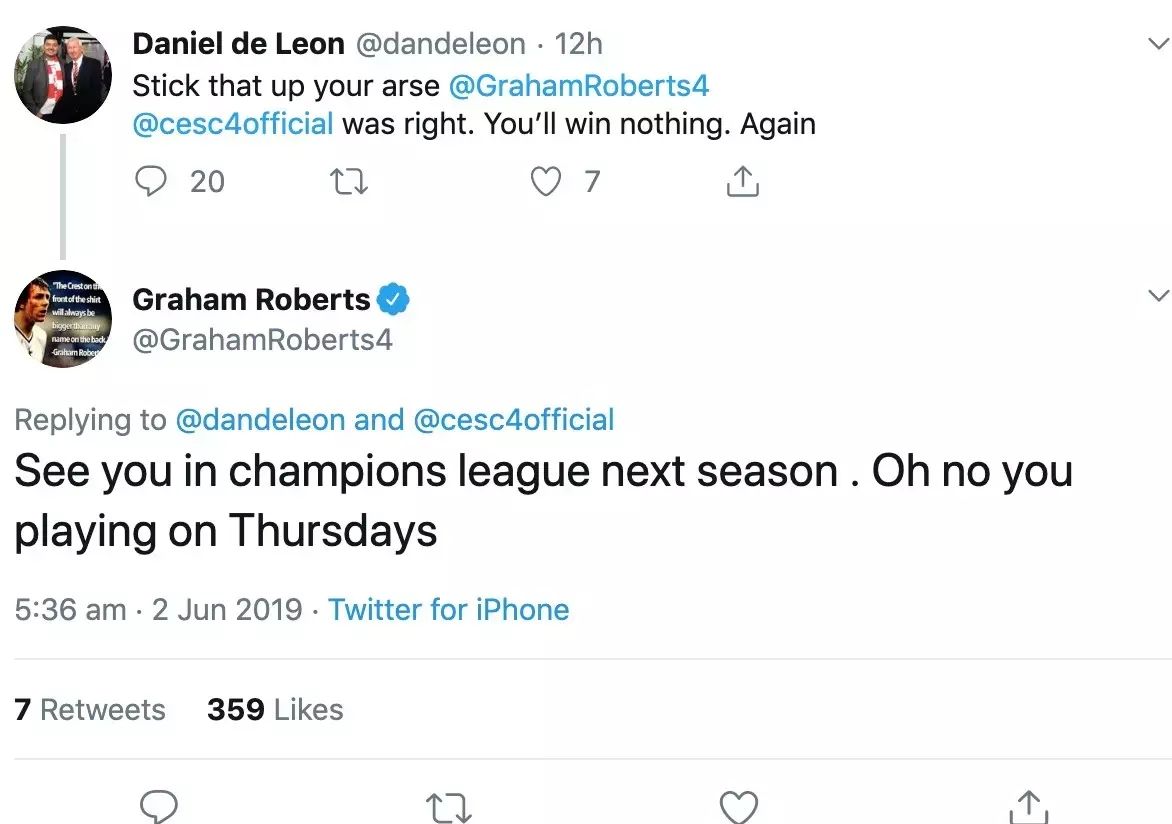This screenshot has width=1172, height=824.
Task: Open Daniel de Leon's profile picture
Action: click(62, 75)
